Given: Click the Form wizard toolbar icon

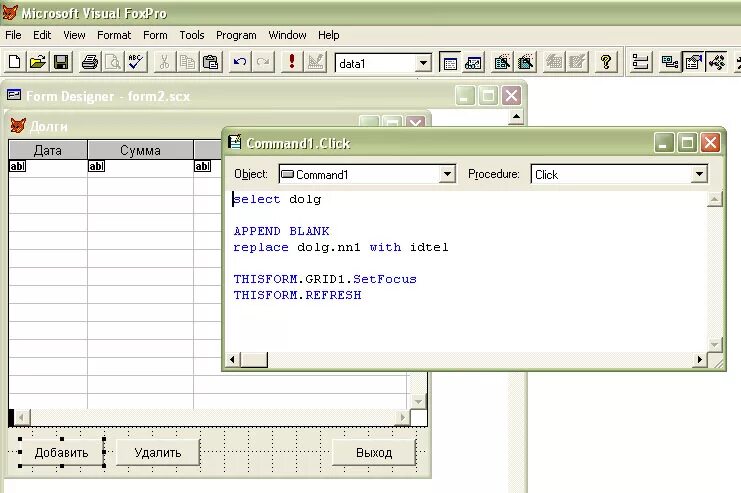Looking at the screenshot, I should pos(502,62).
